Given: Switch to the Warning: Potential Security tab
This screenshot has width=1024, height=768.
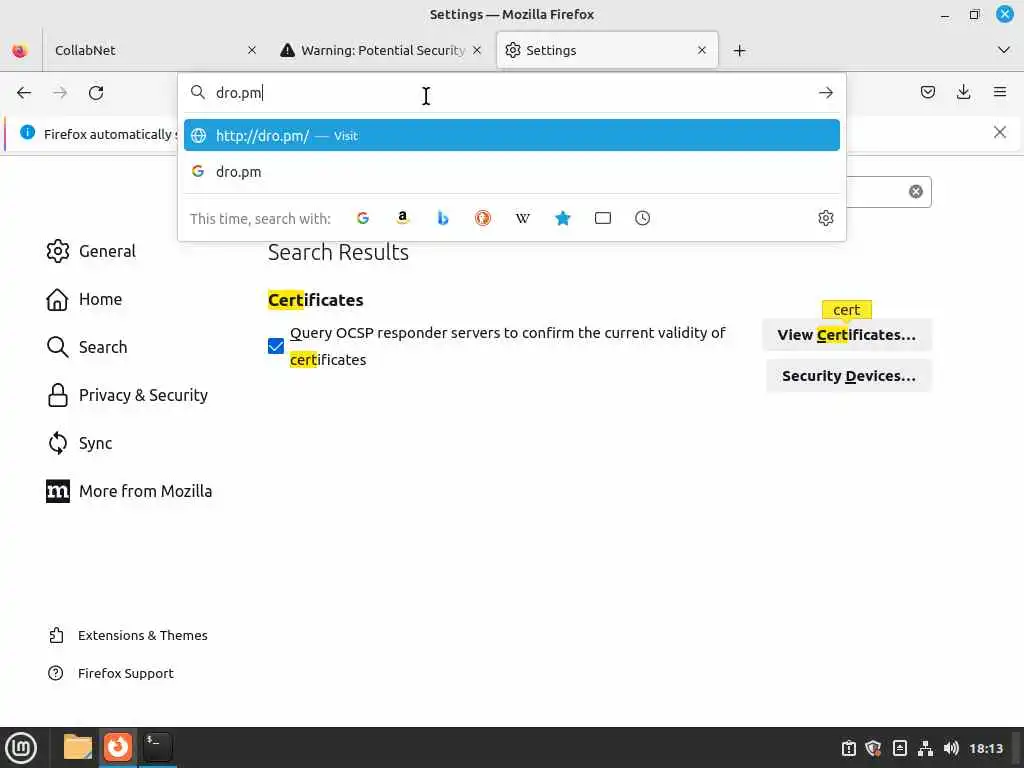Looking at the screenshot, I should coord(382,50).
